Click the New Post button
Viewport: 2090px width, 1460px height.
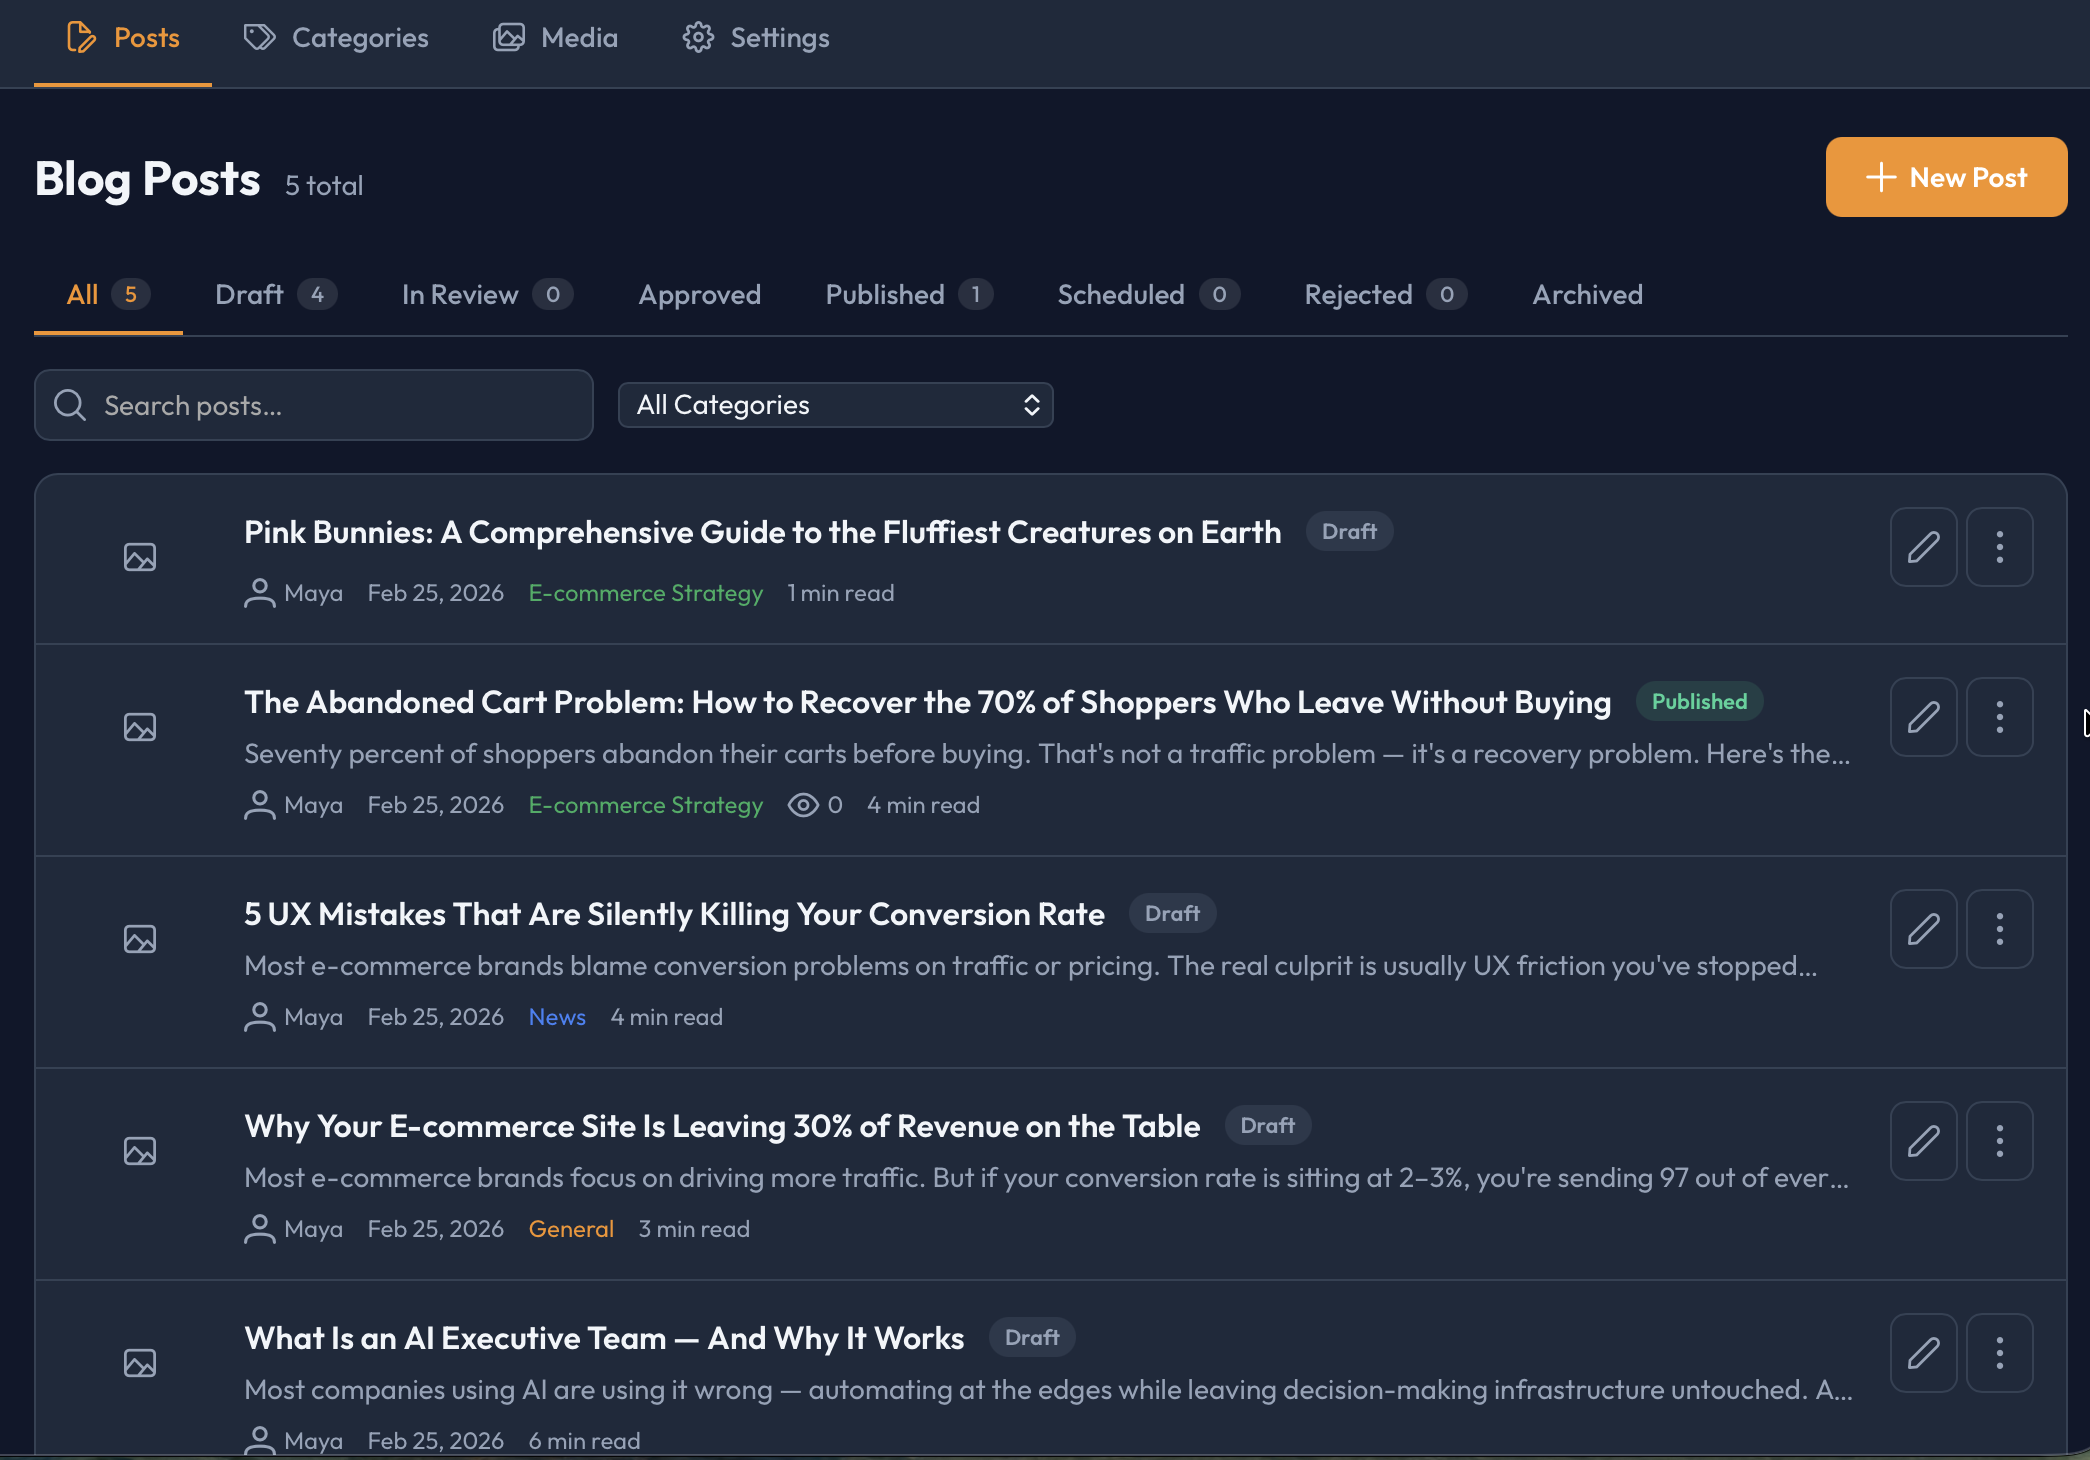[x=1945, y=177]
